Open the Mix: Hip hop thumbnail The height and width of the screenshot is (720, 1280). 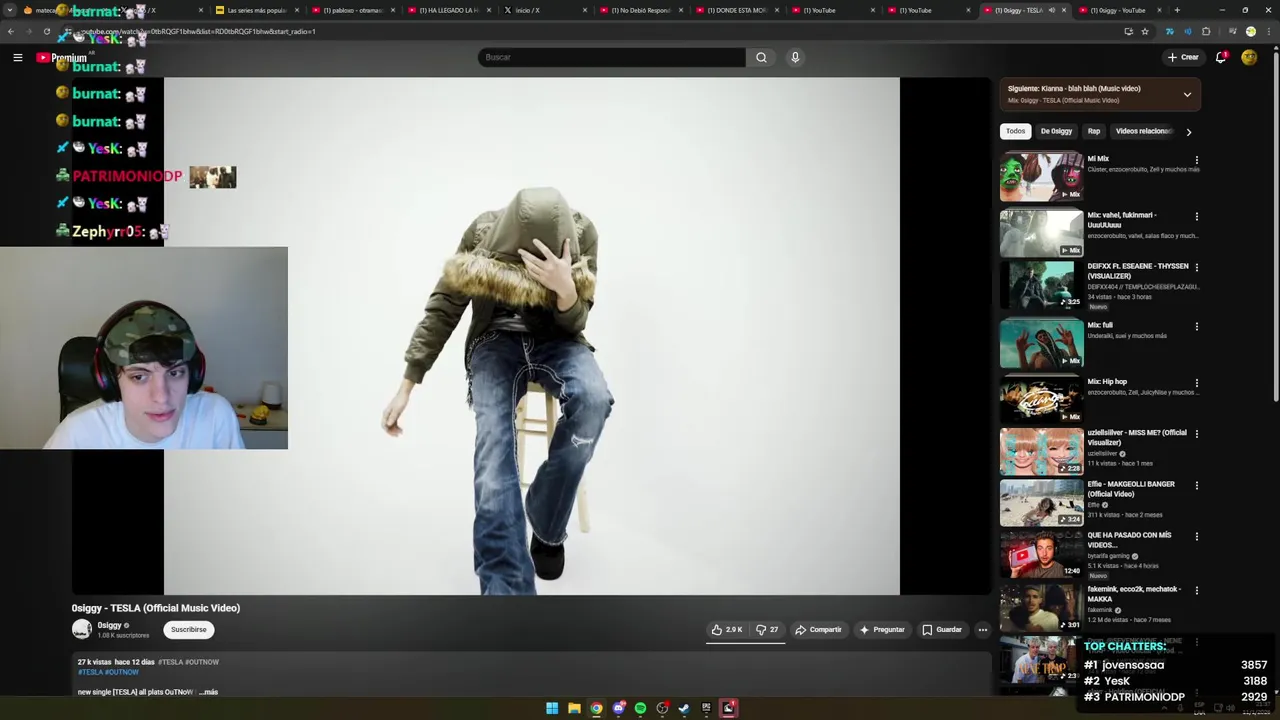click(x=1041, y=400)
